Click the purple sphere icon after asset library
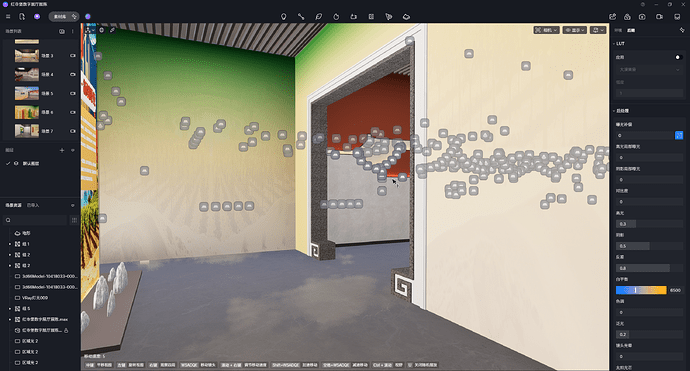The height and width of the screenshot is (371, 690). point(88,17)
